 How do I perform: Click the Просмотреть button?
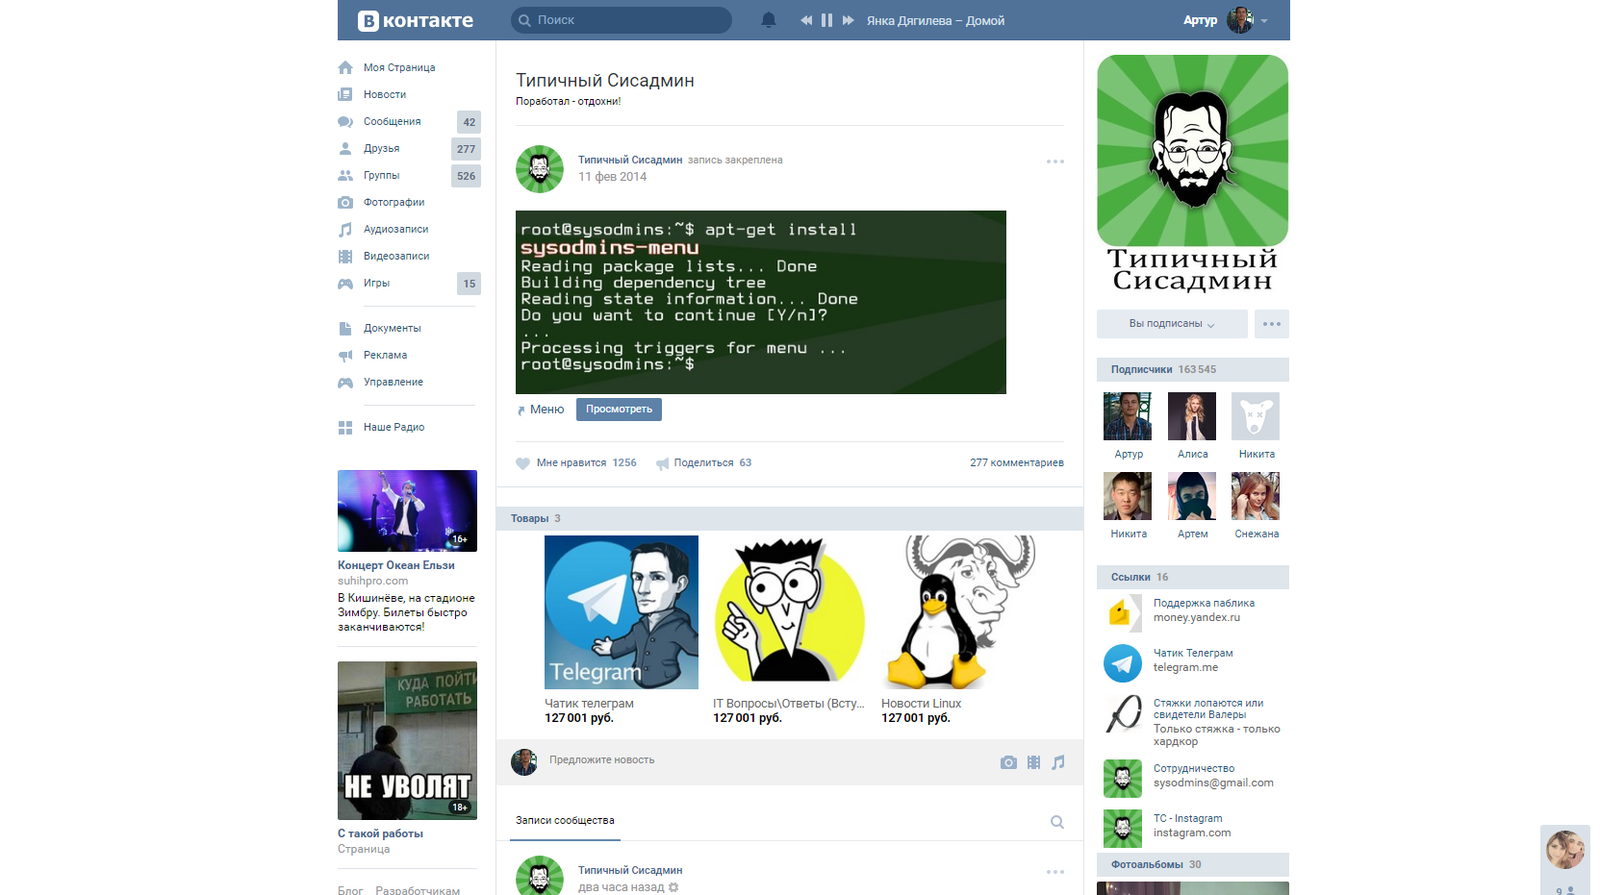click(619, 409)
